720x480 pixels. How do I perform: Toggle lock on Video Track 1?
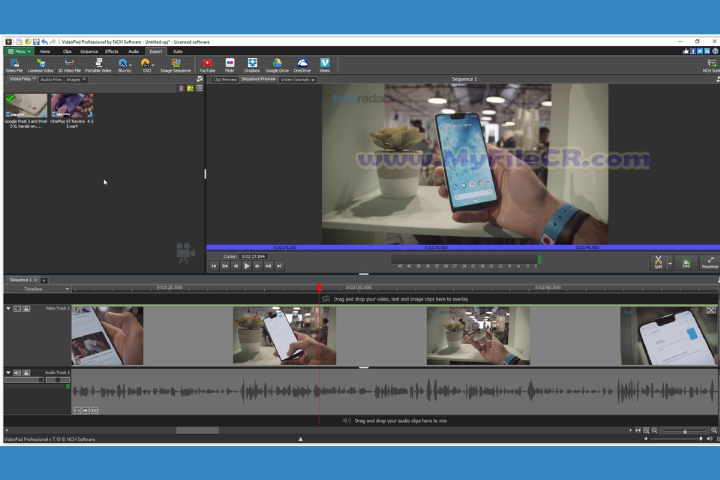pyautogui.click(x=26, y=309)
